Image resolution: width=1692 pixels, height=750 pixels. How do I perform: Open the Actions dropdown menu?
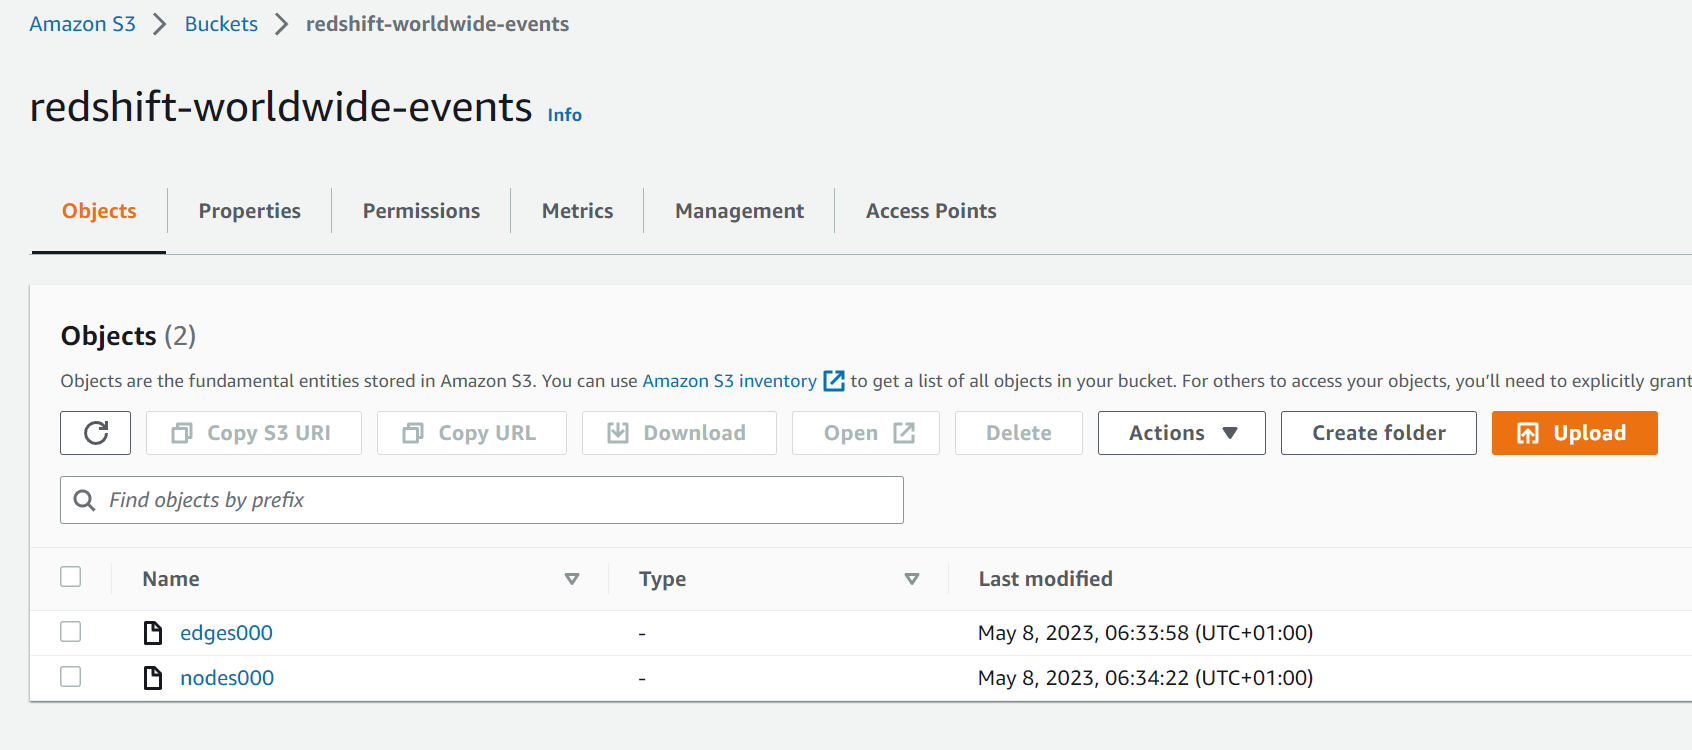click(x=1181, y=433)
